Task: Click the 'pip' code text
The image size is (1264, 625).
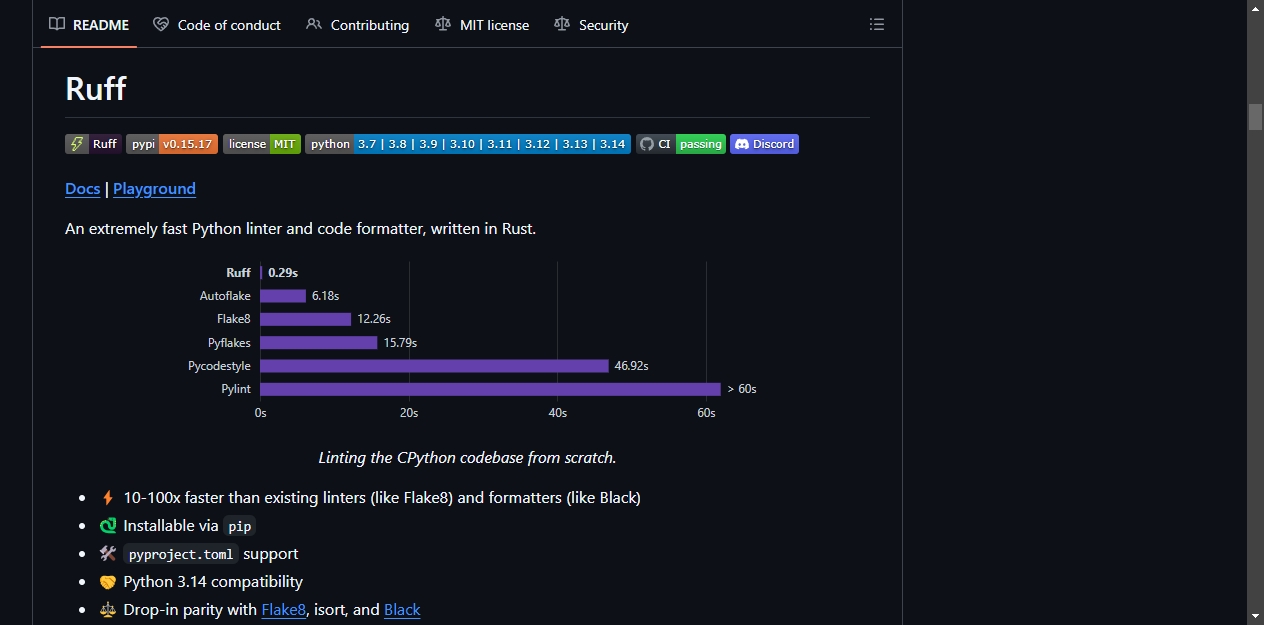Action: coord(239,526)
